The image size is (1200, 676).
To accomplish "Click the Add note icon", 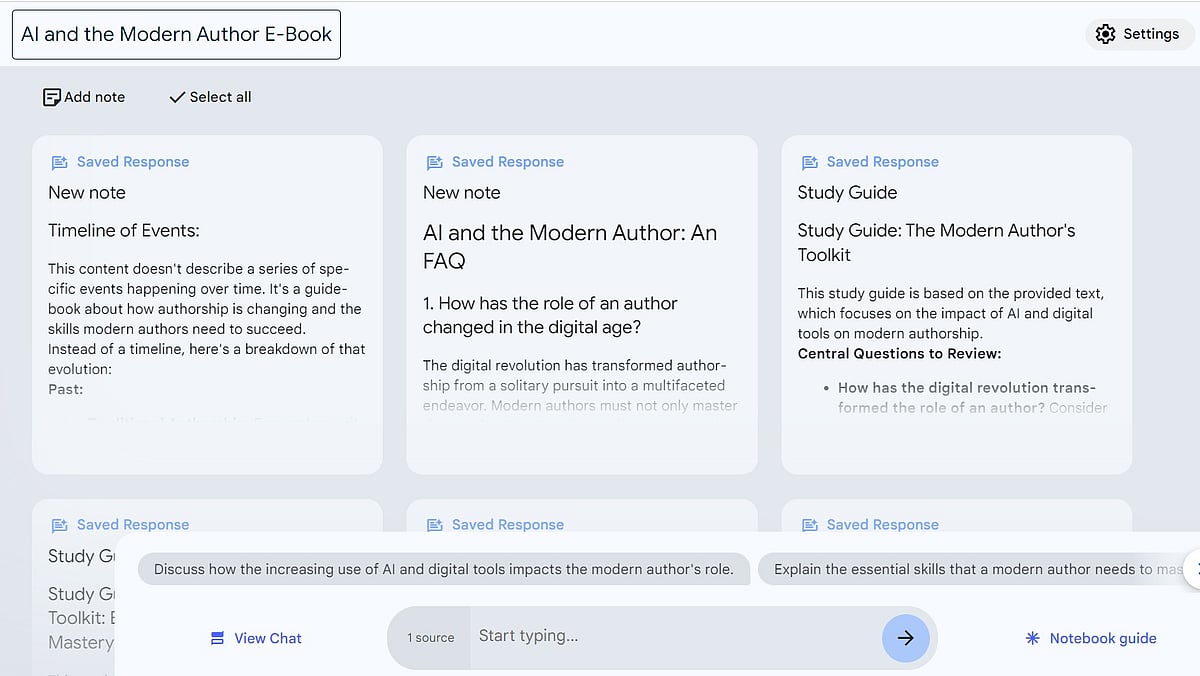I will point(52,96).
